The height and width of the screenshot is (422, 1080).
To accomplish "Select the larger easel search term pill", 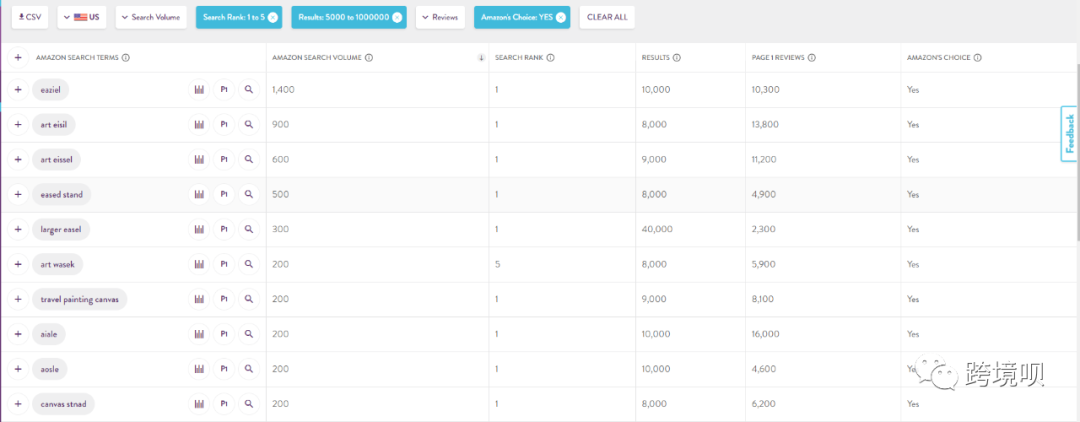I will (x=61, y=229).
